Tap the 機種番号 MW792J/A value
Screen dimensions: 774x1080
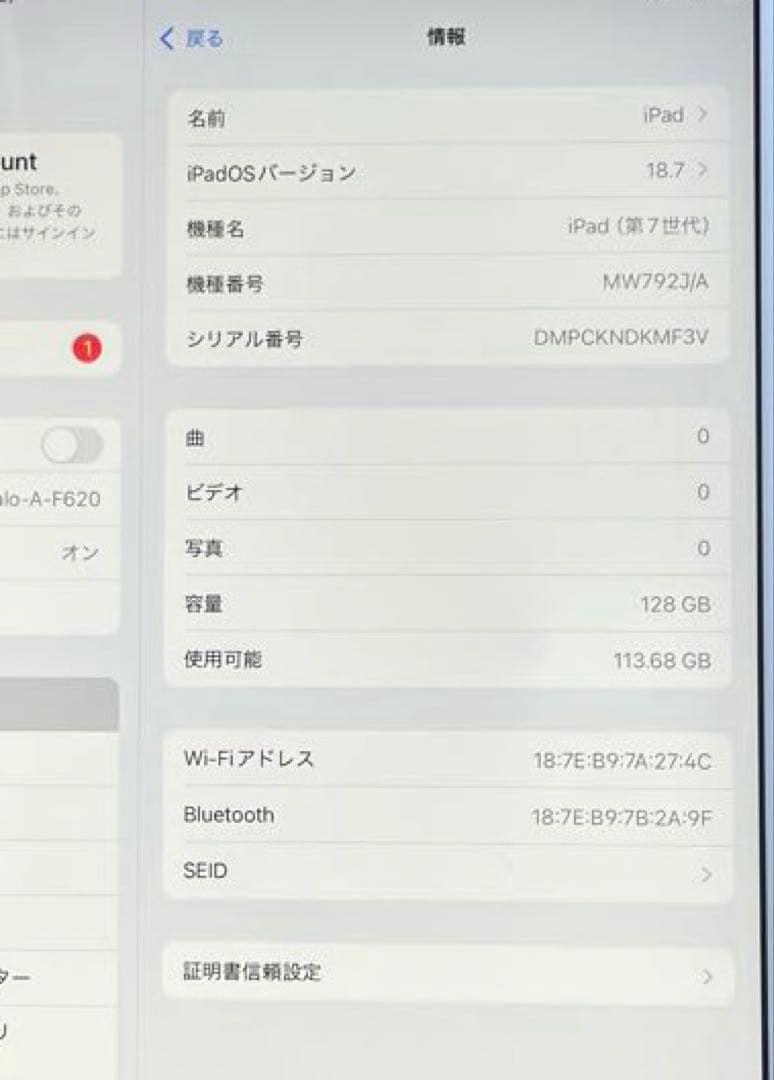click(655, 282)
